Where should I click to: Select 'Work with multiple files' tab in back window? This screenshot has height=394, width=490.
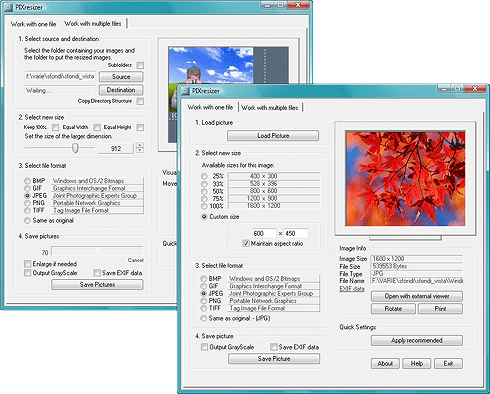tap(93, 24)
